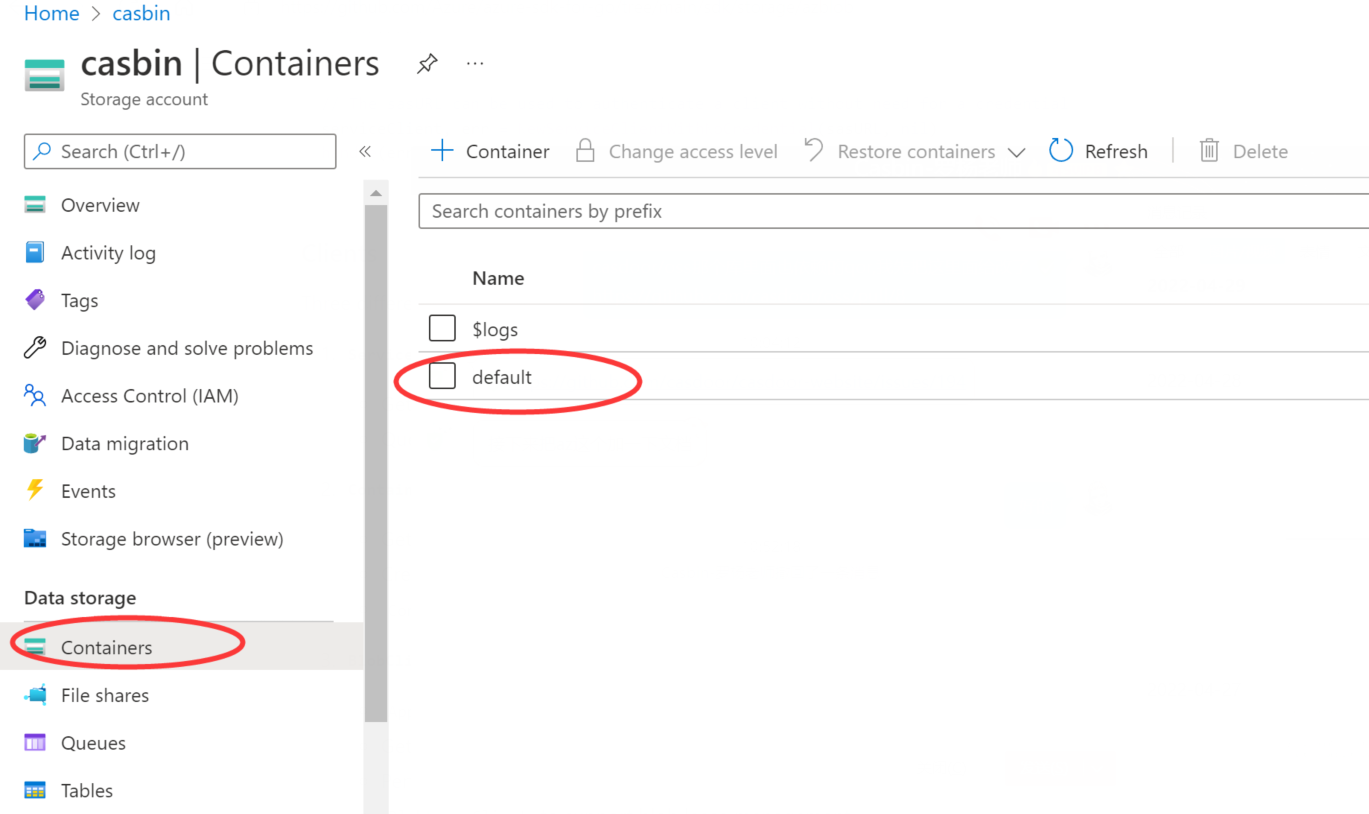Navigate to Home via the breadcrumb
This screenshot has width=1369, height=814.
tap(51, 13)
